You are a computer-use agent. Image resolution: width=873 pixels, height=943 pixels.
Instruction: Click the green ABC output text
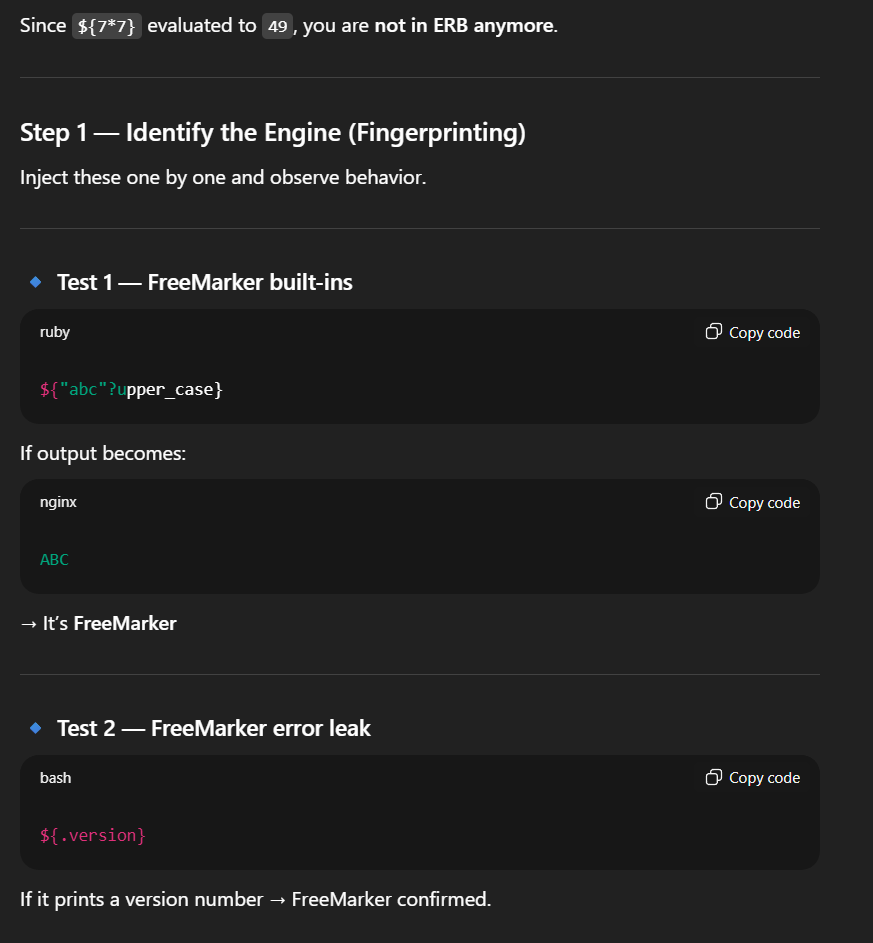pyautogui.click(x=54, y=559)
